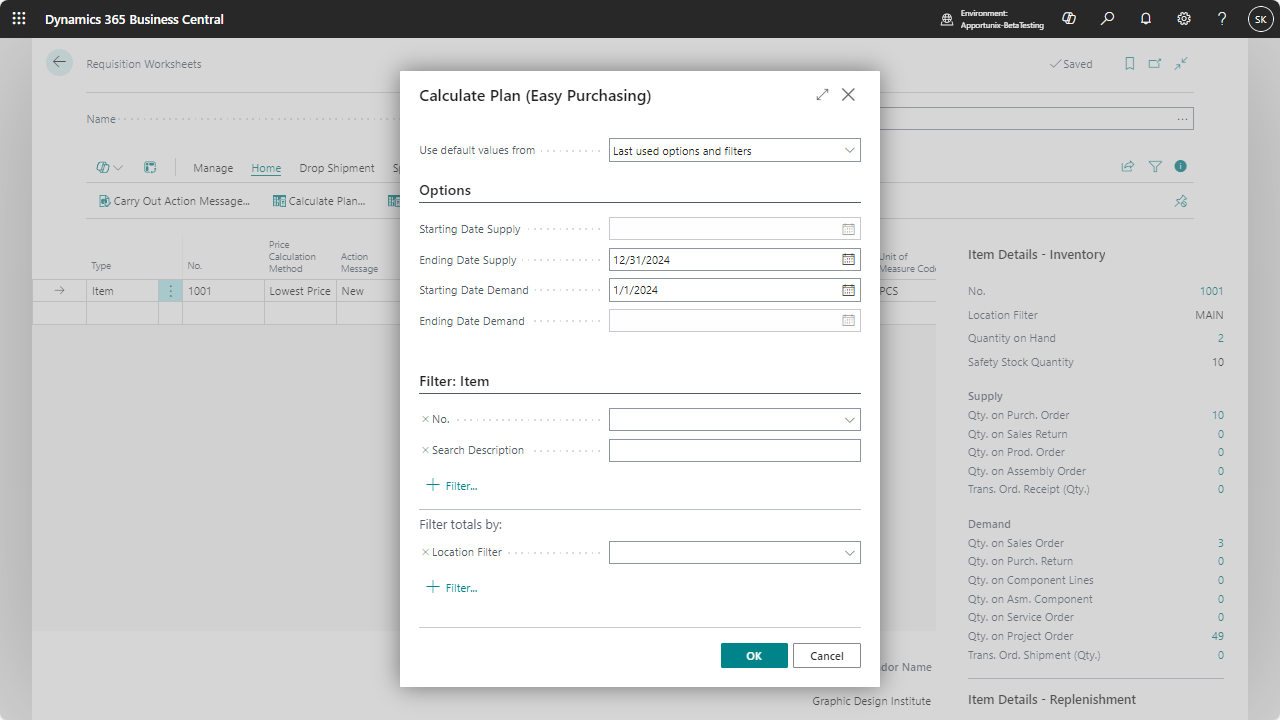Click the help question mark icon
This screenshot has width=1280, height=720.
coord(1222,19)
